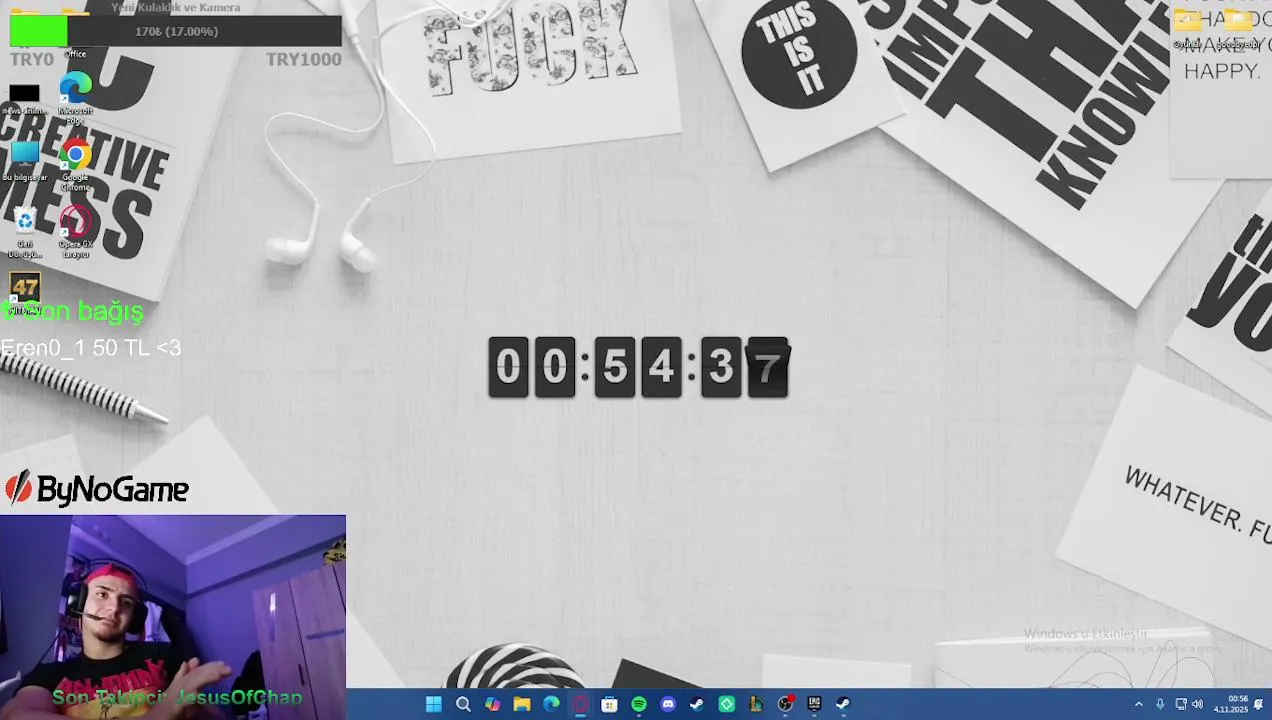The height and width of the screenshot is (720, 1272).
Task: Switch to Opera GX in taskbar
Action: 580,704
